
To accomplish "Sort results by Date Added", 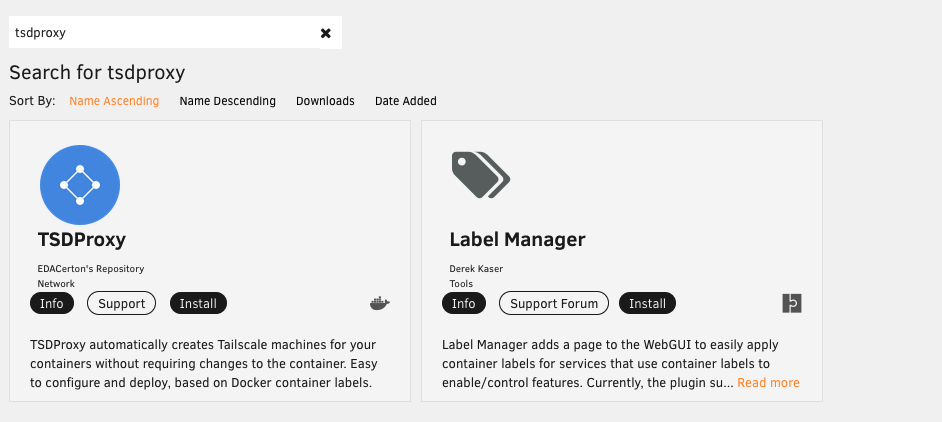I will tap(405, 101).
